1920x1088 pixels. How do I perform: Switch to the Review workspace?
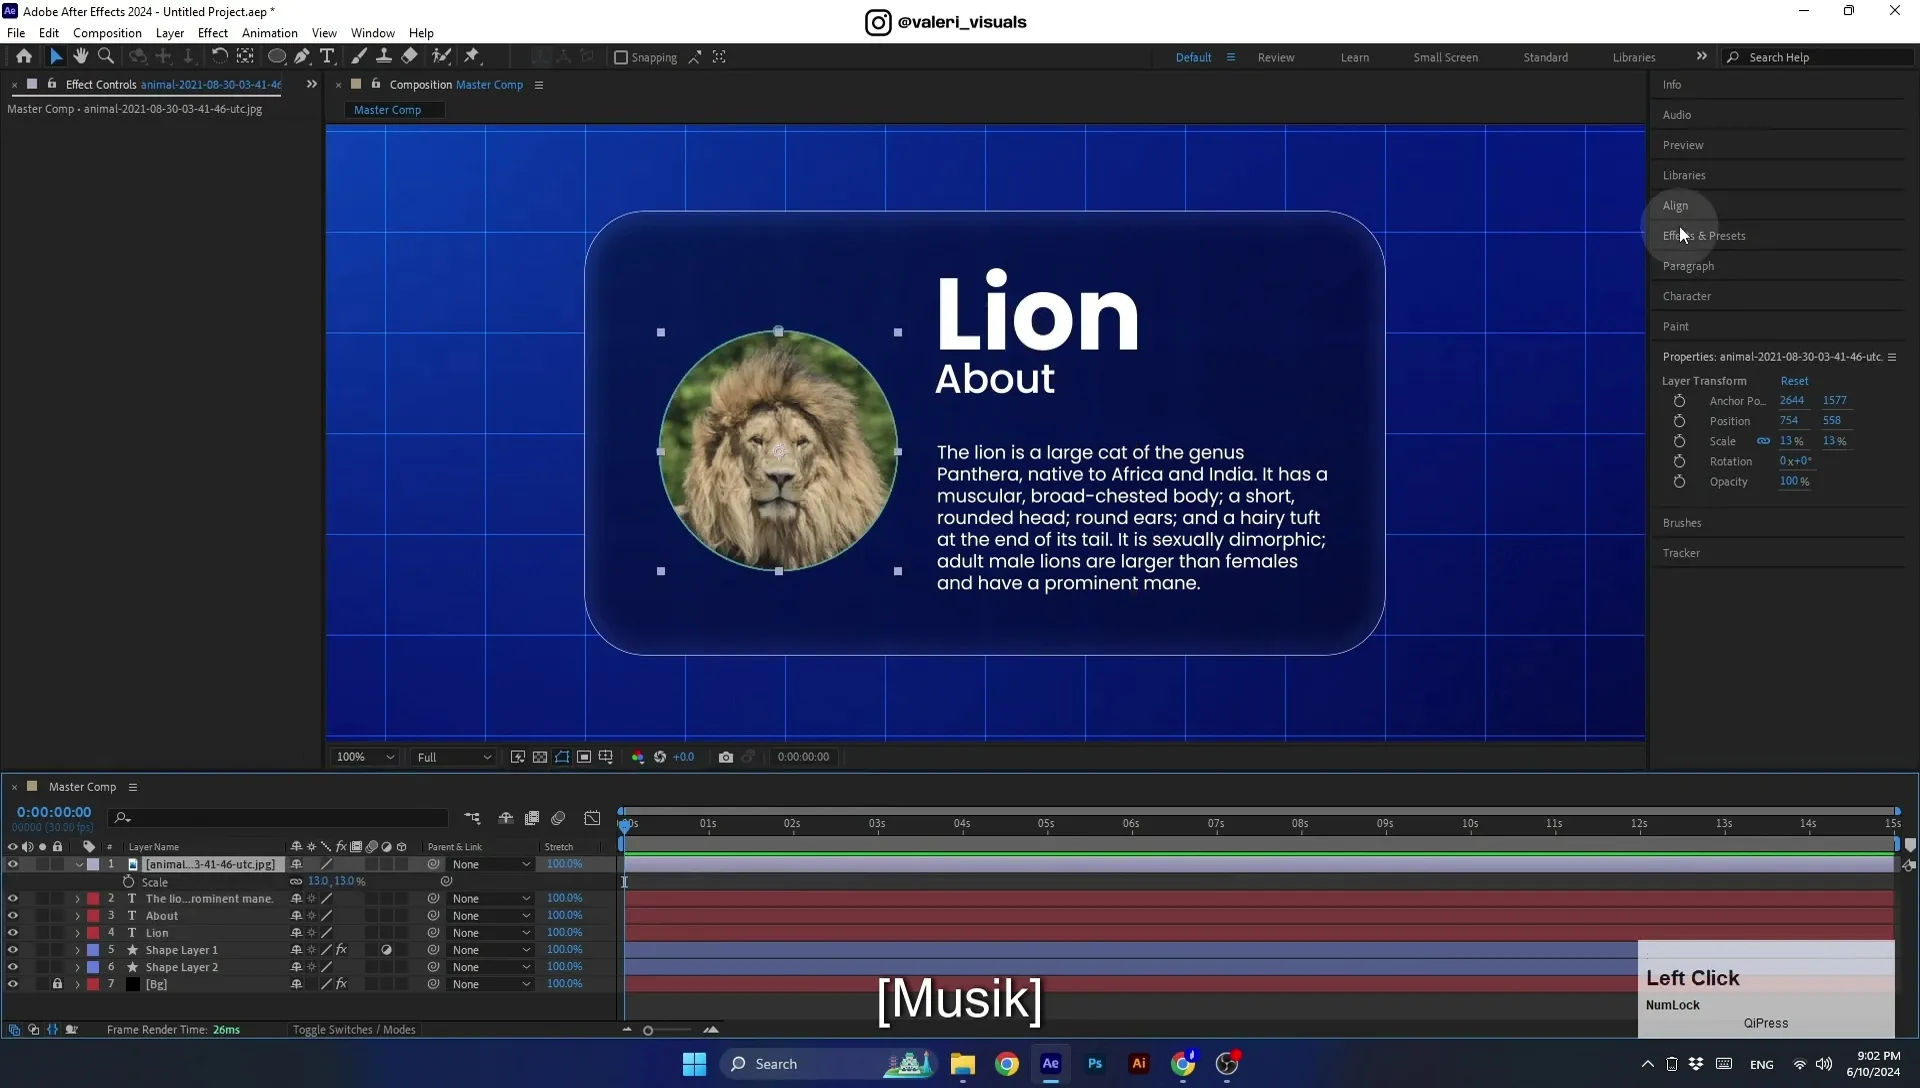(x=1276, y=58)
